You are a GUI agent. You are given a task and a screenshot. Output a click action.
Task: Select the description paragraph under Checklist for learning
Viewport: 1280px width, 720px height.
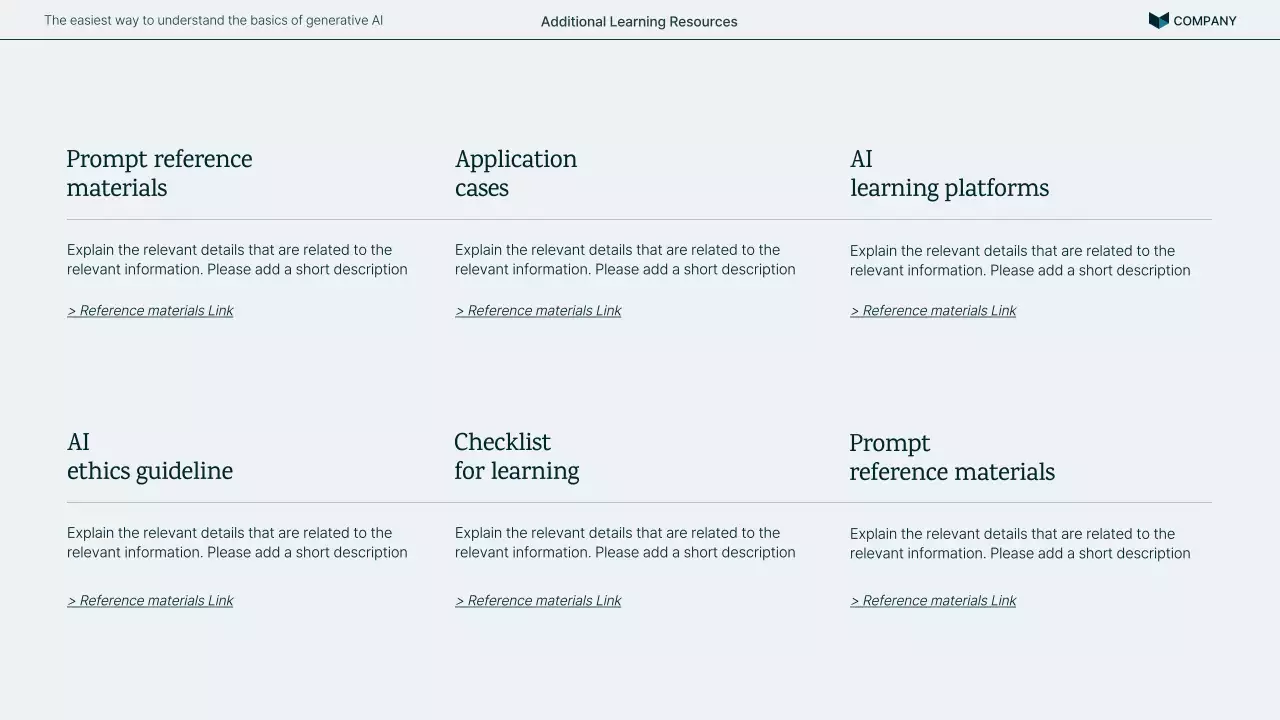(x=625, y=543)
